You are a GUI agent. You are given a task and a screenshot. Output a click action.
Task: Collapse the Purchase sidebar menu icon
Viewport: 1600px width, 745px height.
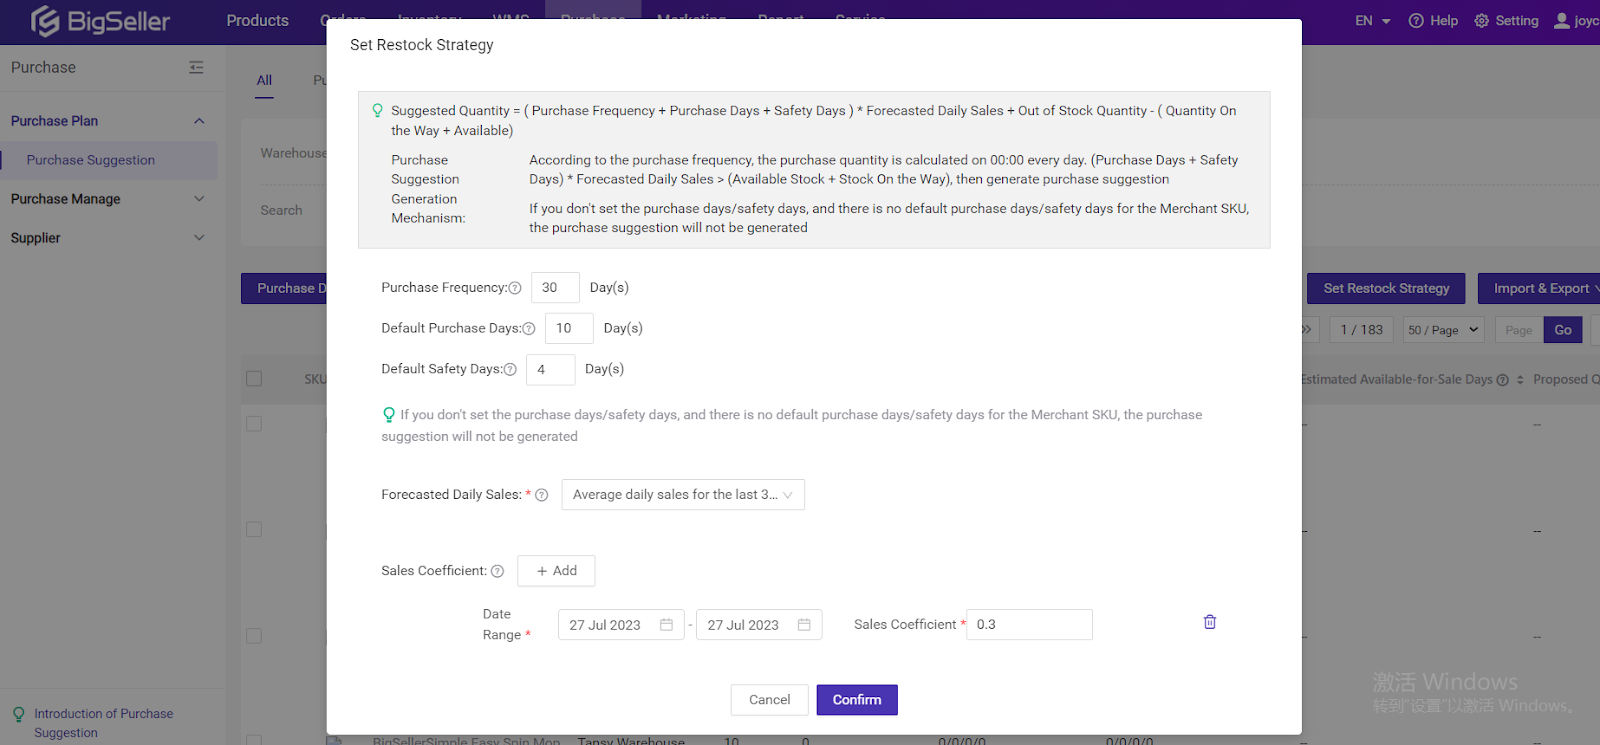coord(196,68)
